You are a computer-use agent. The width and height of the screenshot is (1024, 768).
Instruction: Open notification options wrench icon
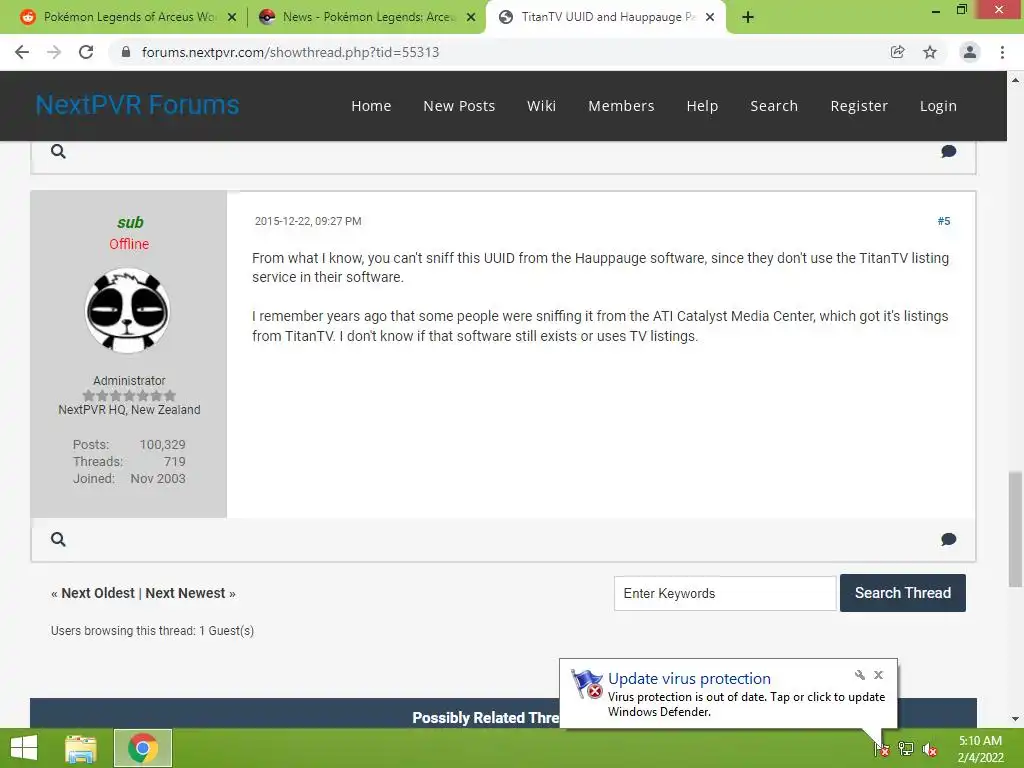point(859,675)
